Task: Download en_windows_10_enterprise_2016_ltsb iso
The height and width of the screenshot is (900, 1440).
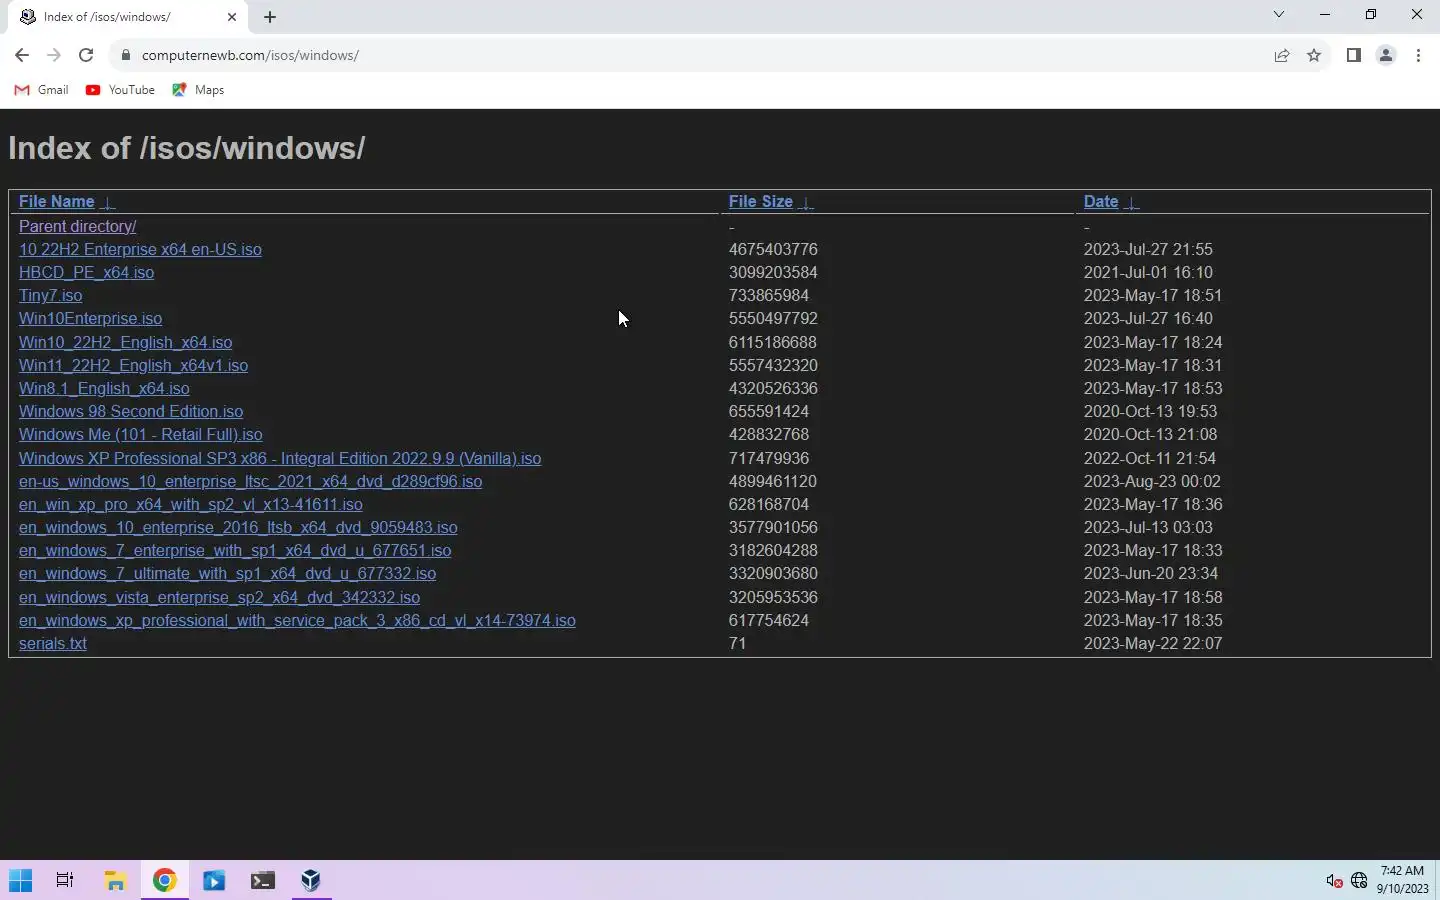Action: coord(238,528)
